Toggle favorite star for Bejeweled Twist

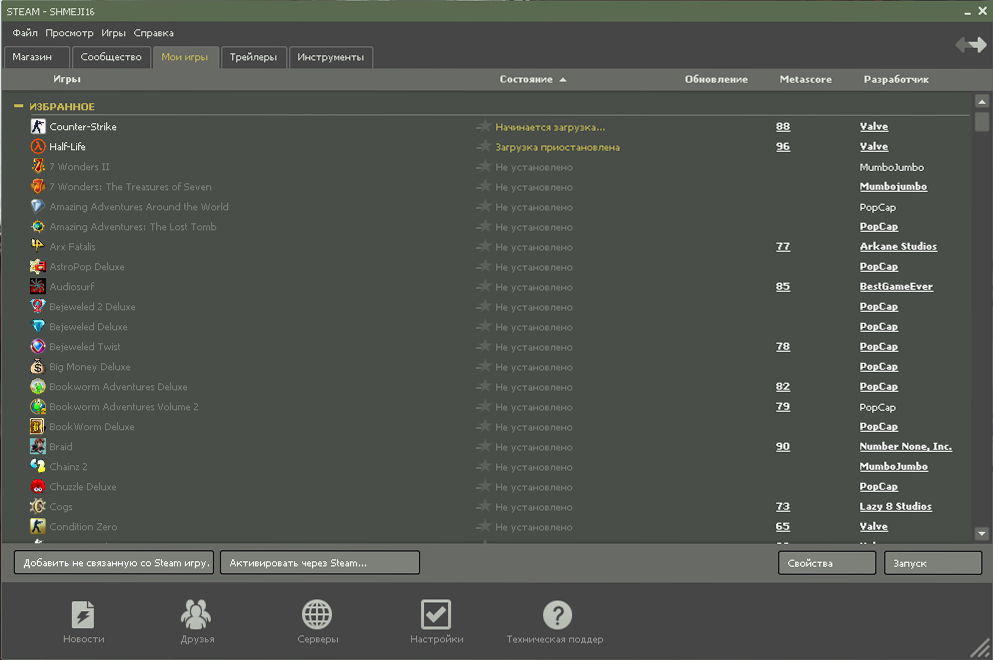point(484,346)
